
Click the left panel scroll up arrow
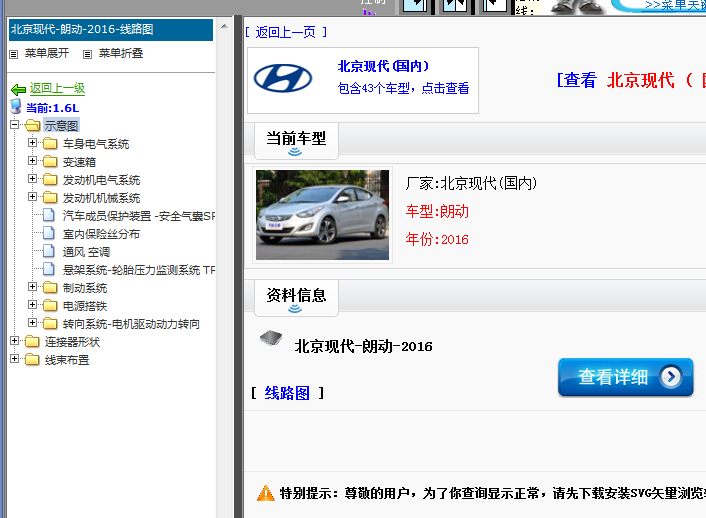[224, 27]
